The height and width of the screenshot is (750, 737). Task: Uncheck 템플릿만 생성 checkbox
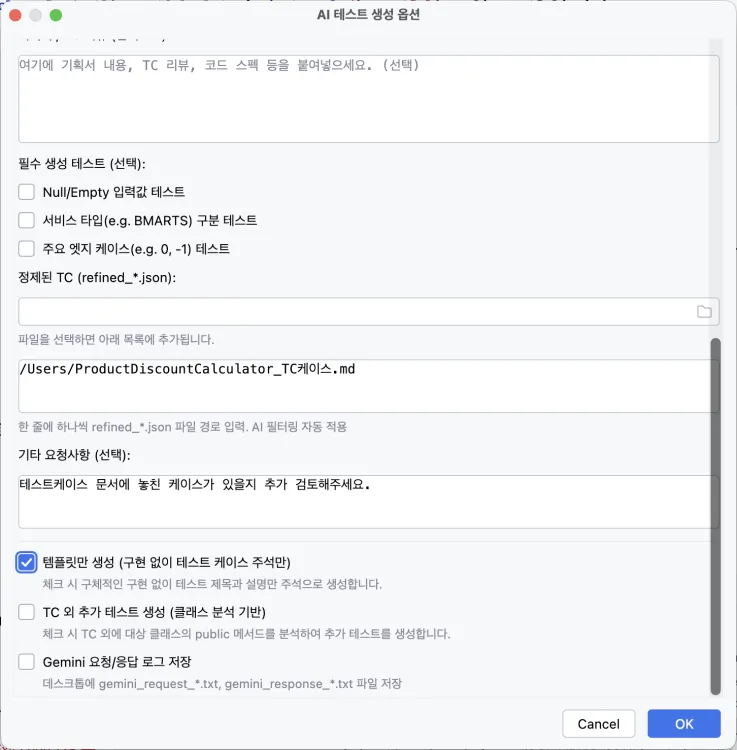(27, 562)
